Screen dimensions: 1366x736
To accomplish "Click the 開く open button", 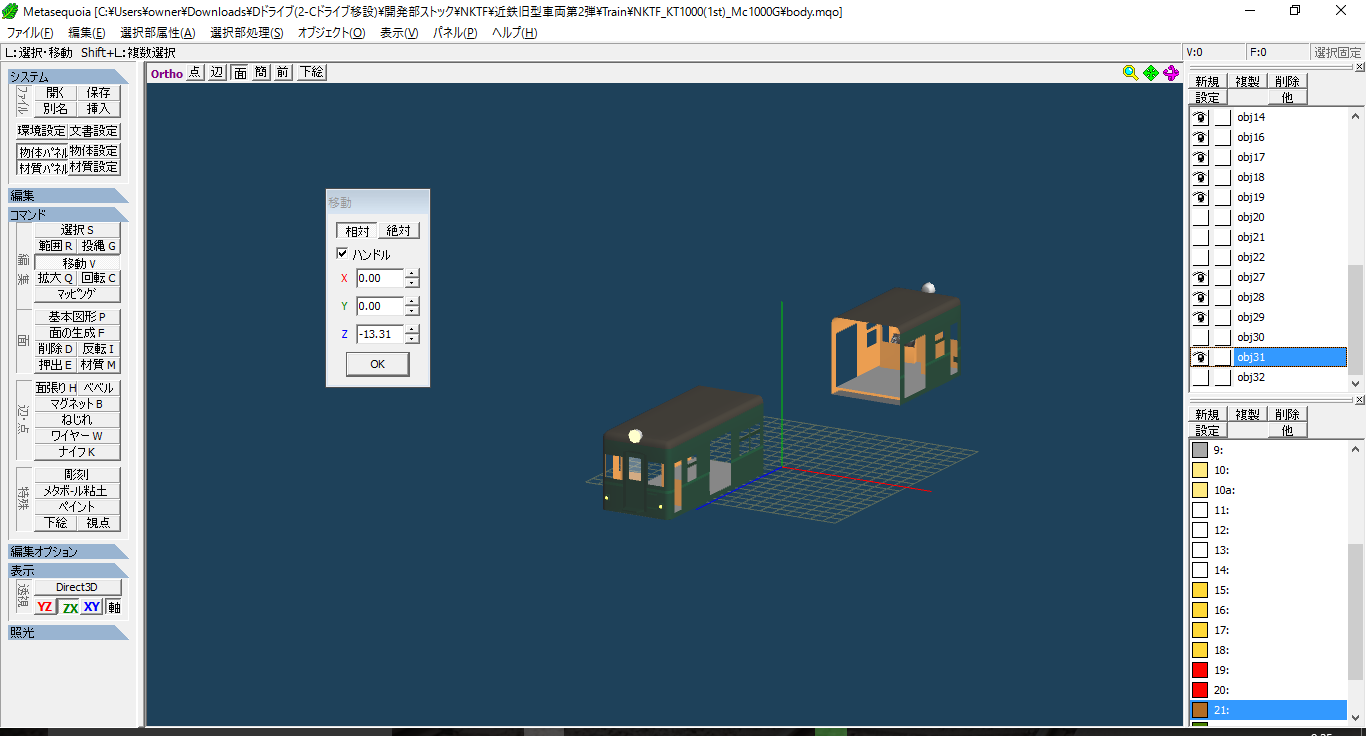I will coord(55,93).
